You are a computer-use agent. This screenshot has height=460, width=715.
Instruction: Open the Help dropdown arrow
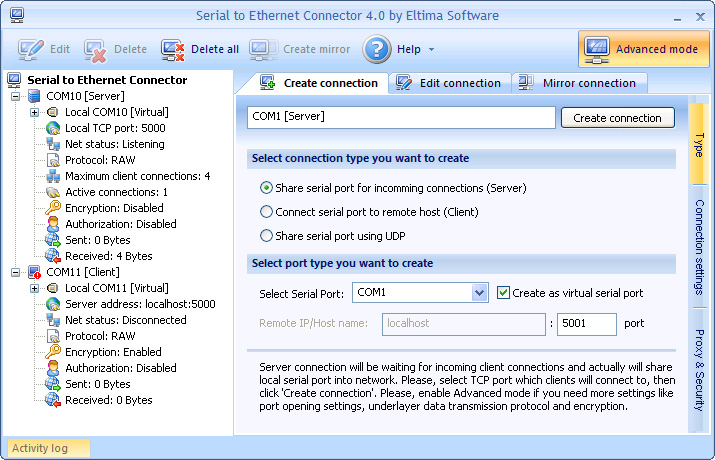point(431,49)
